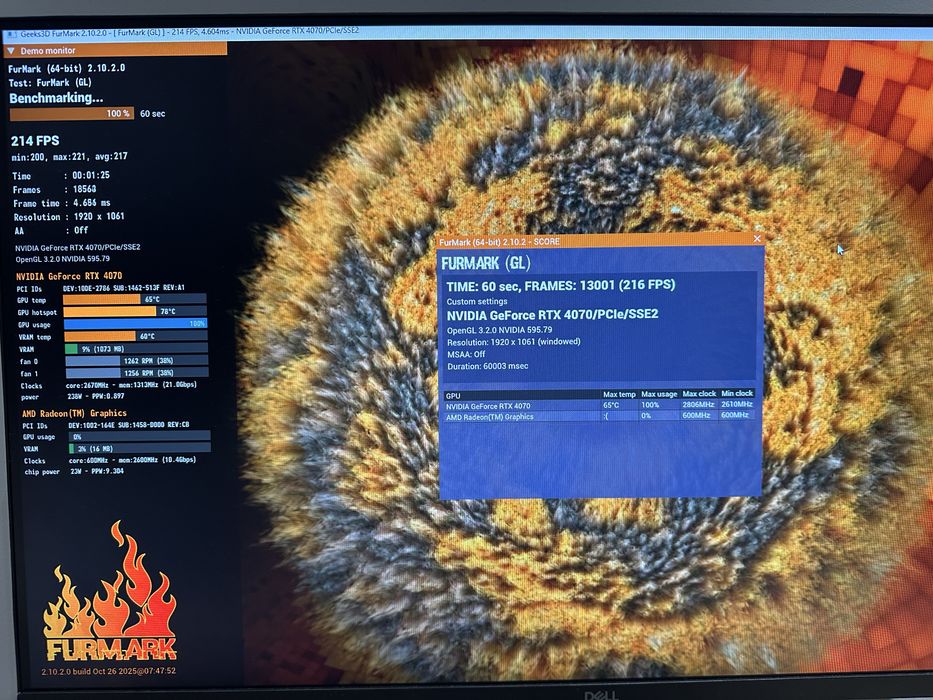This screenshot has height=700, width=933.
Task: Click the 2610MHz min clock cell
Action: tap(737, 404)
